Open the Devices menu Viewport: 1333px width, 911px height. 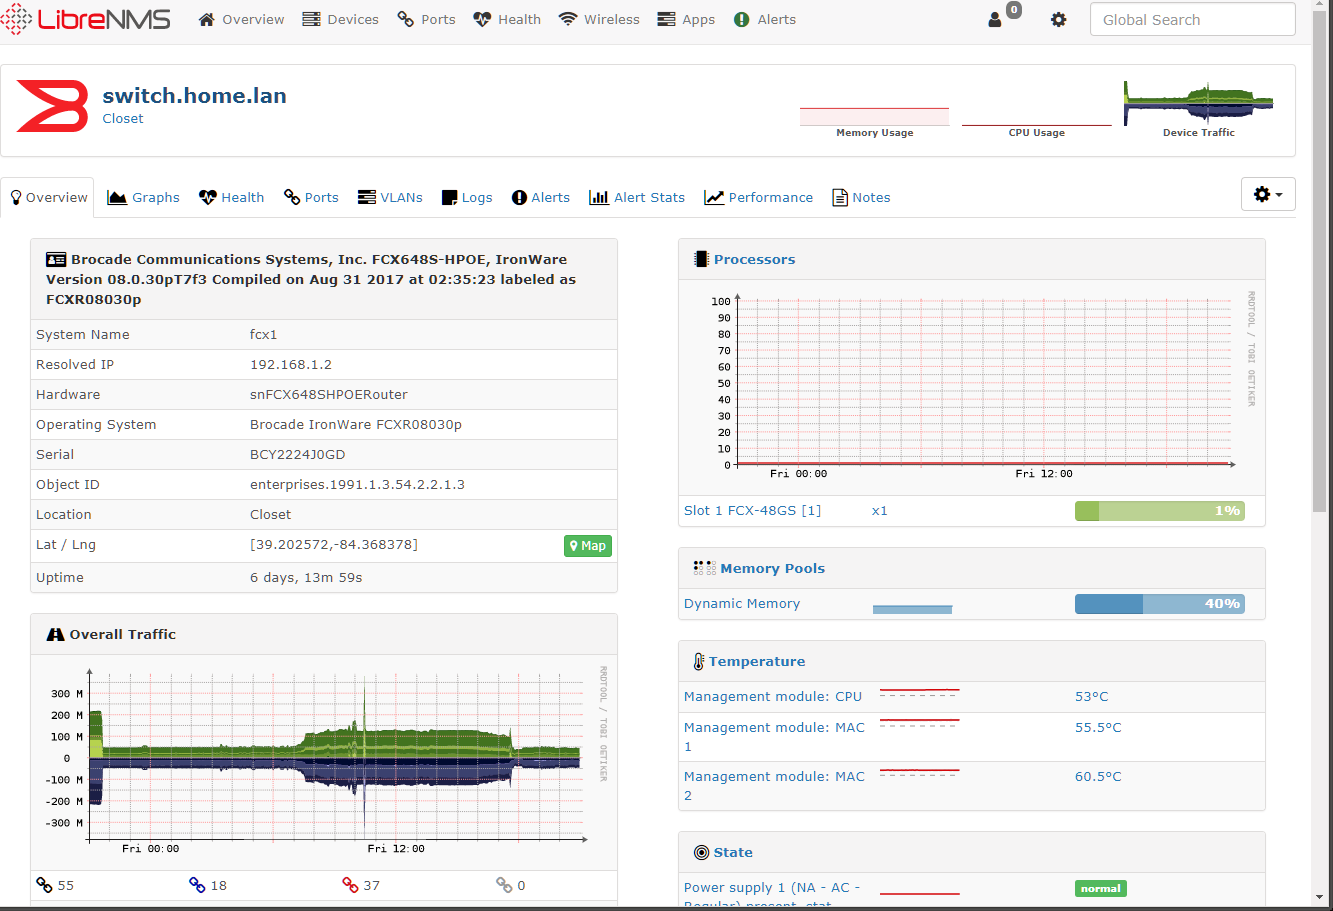(340, 19)
